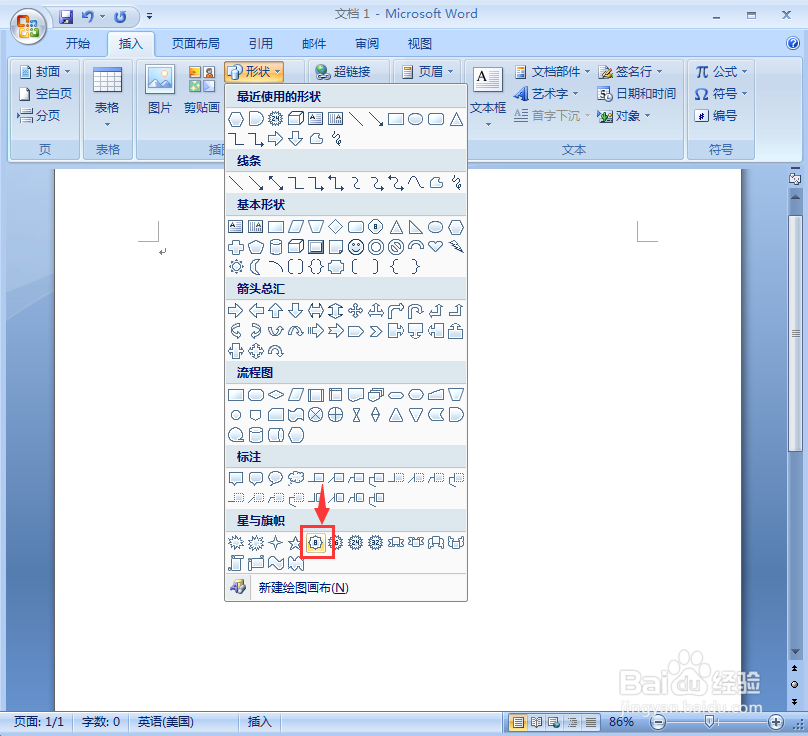Select the four-way quad arrow in 箭头总汇
This screenshot has width=808, height=736.
pyautogui.click(x=356, y=310)
